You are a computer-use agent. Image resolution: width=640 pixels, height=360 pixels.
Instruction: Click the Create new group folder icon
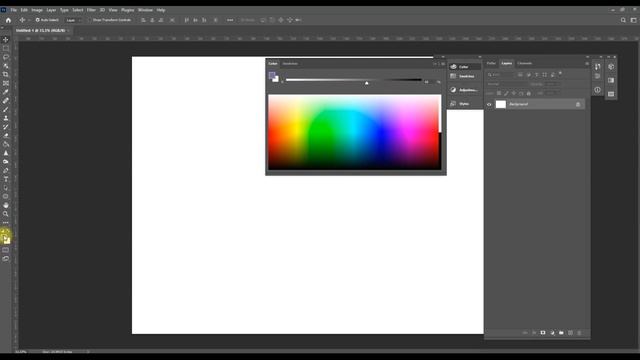tap(561, 333)
